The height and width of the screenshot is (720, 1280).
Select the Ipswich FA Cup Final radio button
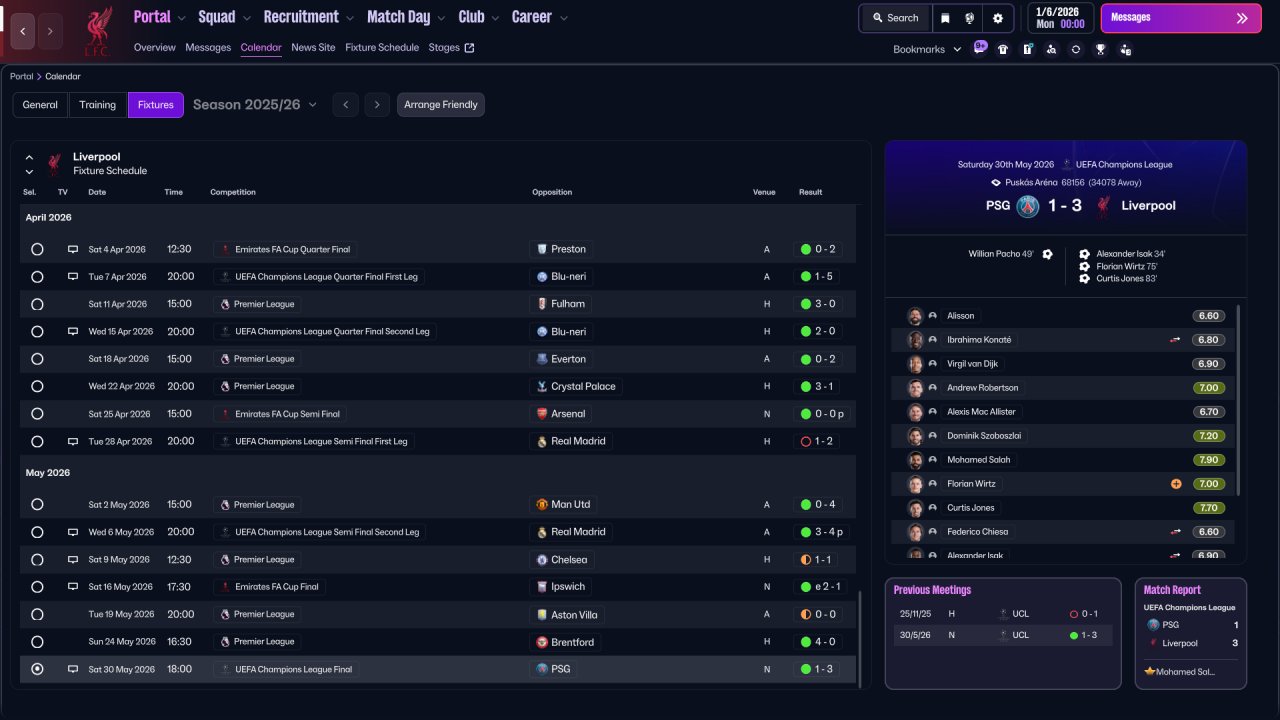coord(37,587)
